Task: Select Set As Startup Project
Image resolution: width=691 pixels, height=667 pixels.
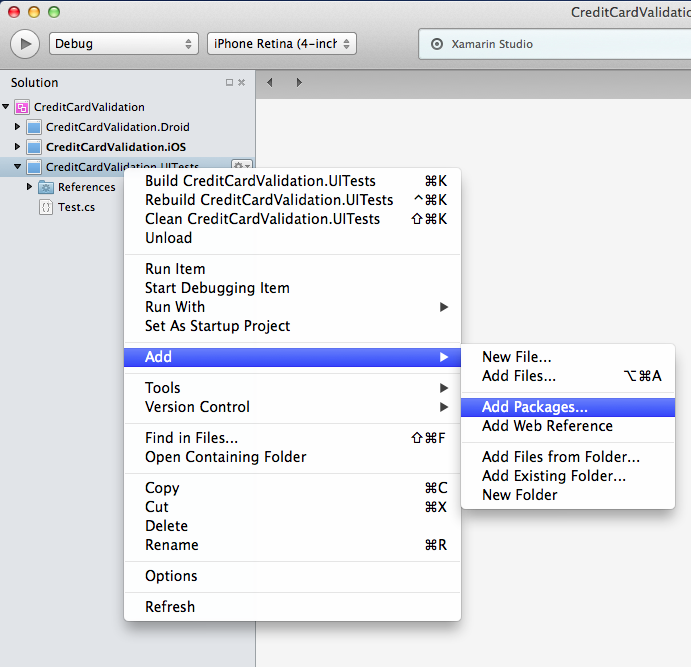Action: tap(217, 326)
